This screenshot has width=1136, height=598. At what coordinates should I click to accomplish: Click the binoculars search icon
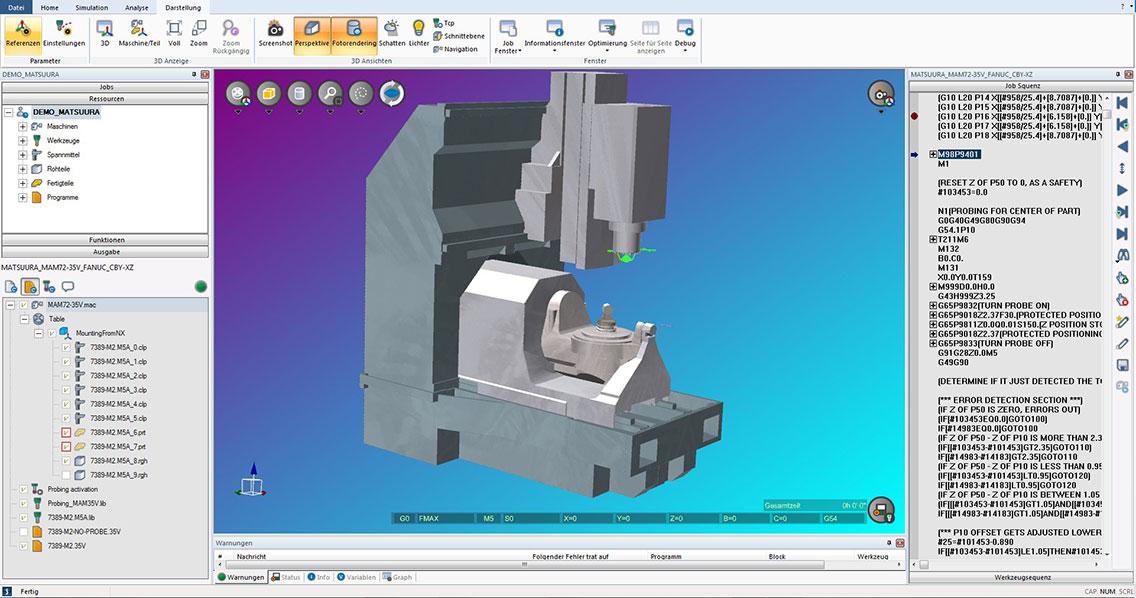point(1122,255)
